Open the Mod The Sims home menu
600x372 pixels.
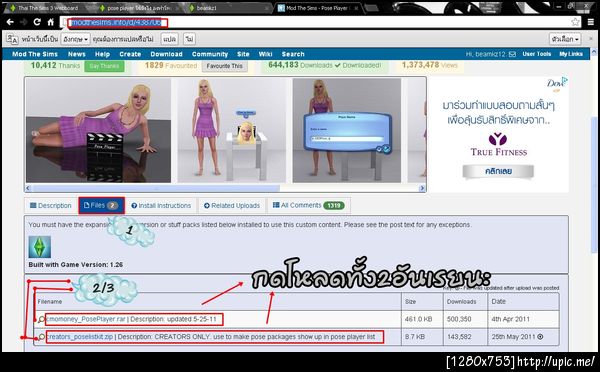pyautogui.click(x=35, y=54)
